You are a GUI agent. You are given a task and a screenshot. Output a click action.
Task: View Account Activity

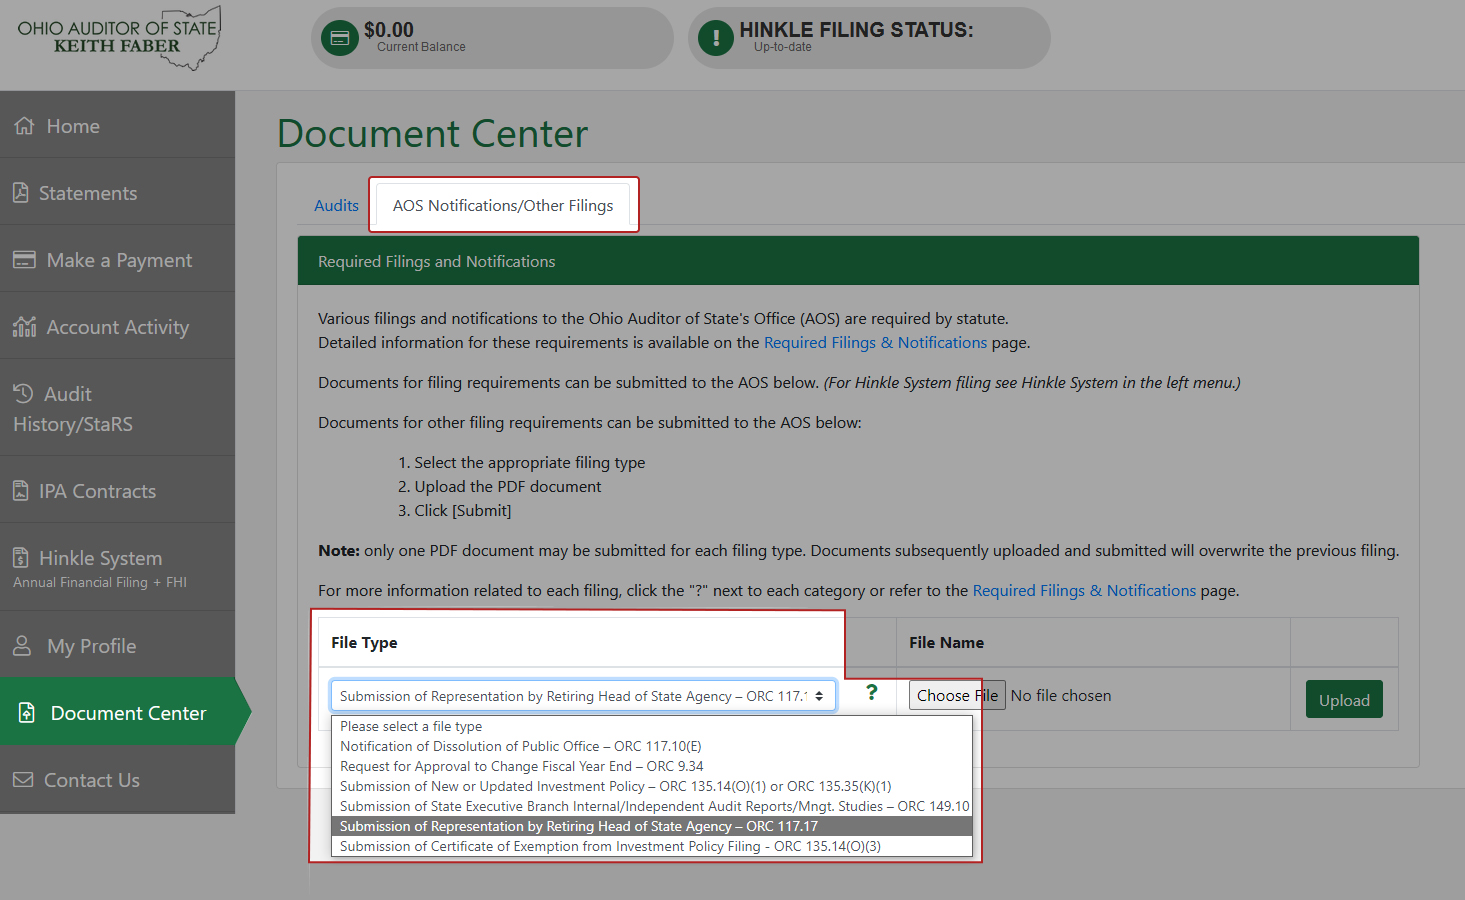coord(117,326)
